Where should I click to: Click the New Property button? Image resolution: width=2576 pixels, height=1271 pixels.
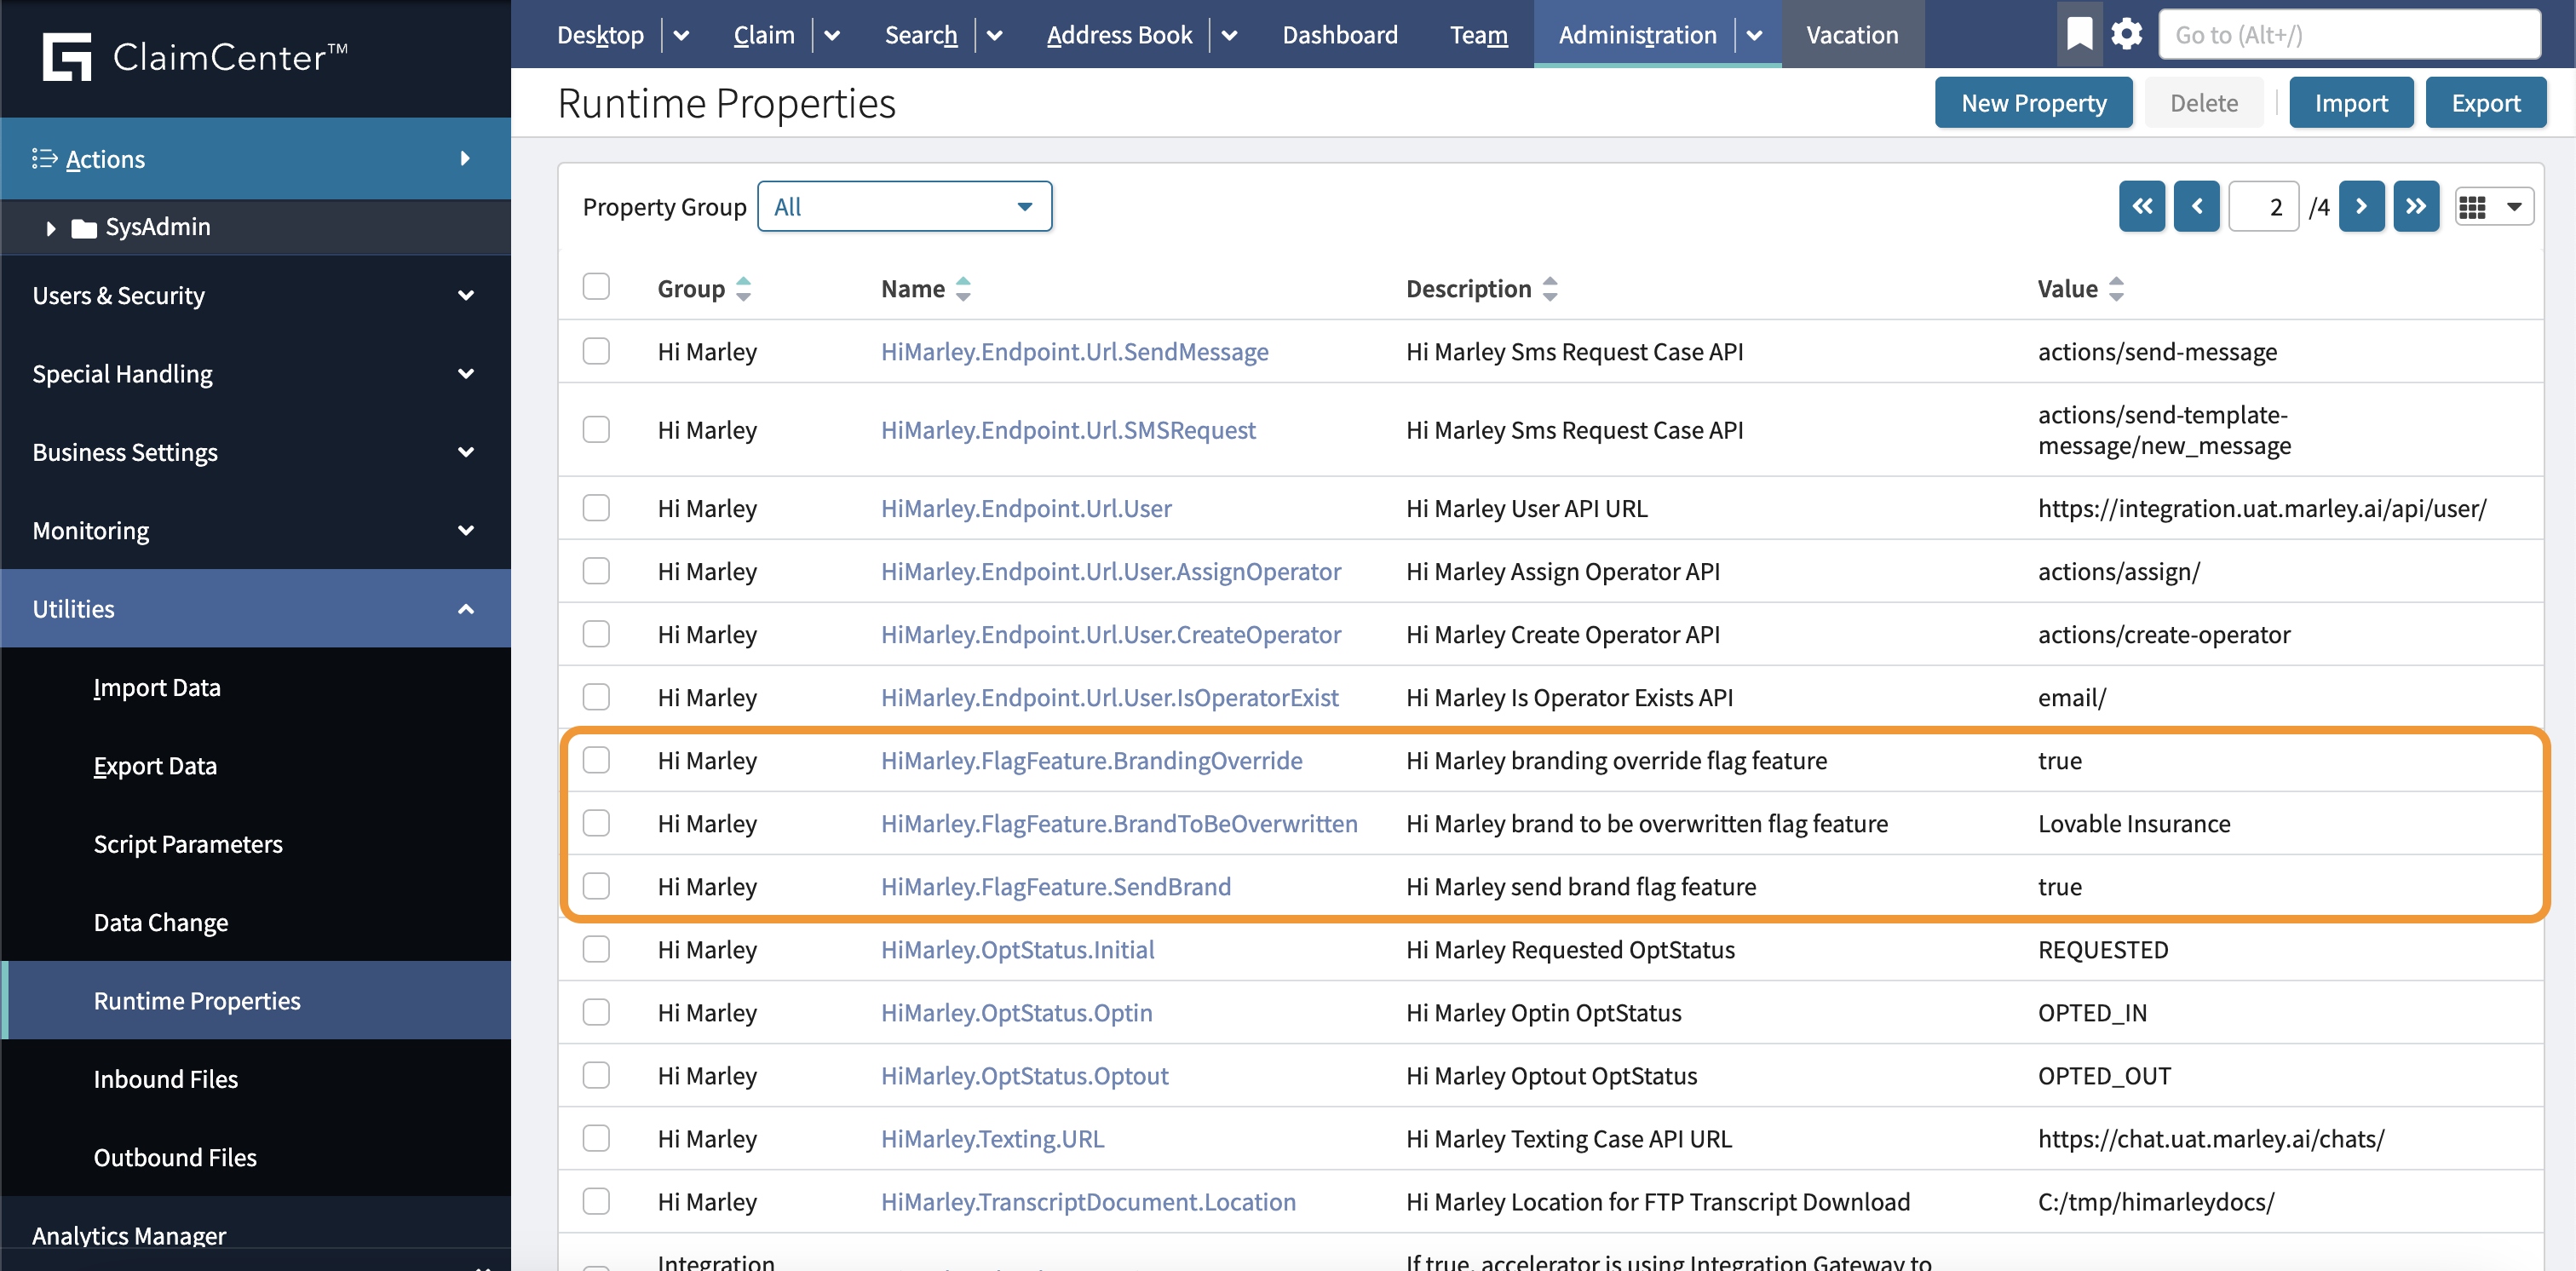[2033, 102]
